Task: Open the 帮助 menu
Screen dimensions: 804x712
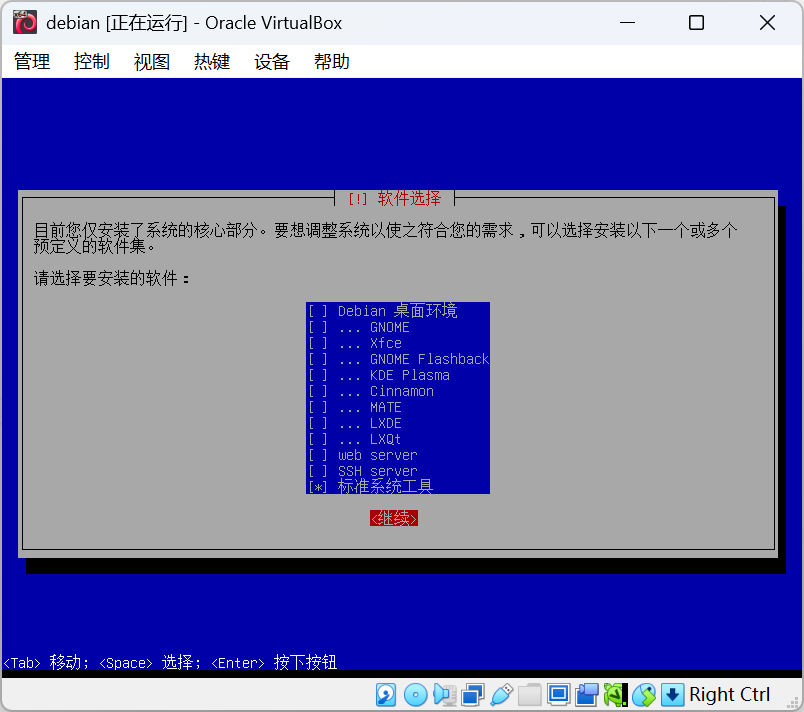Action: 332,62
